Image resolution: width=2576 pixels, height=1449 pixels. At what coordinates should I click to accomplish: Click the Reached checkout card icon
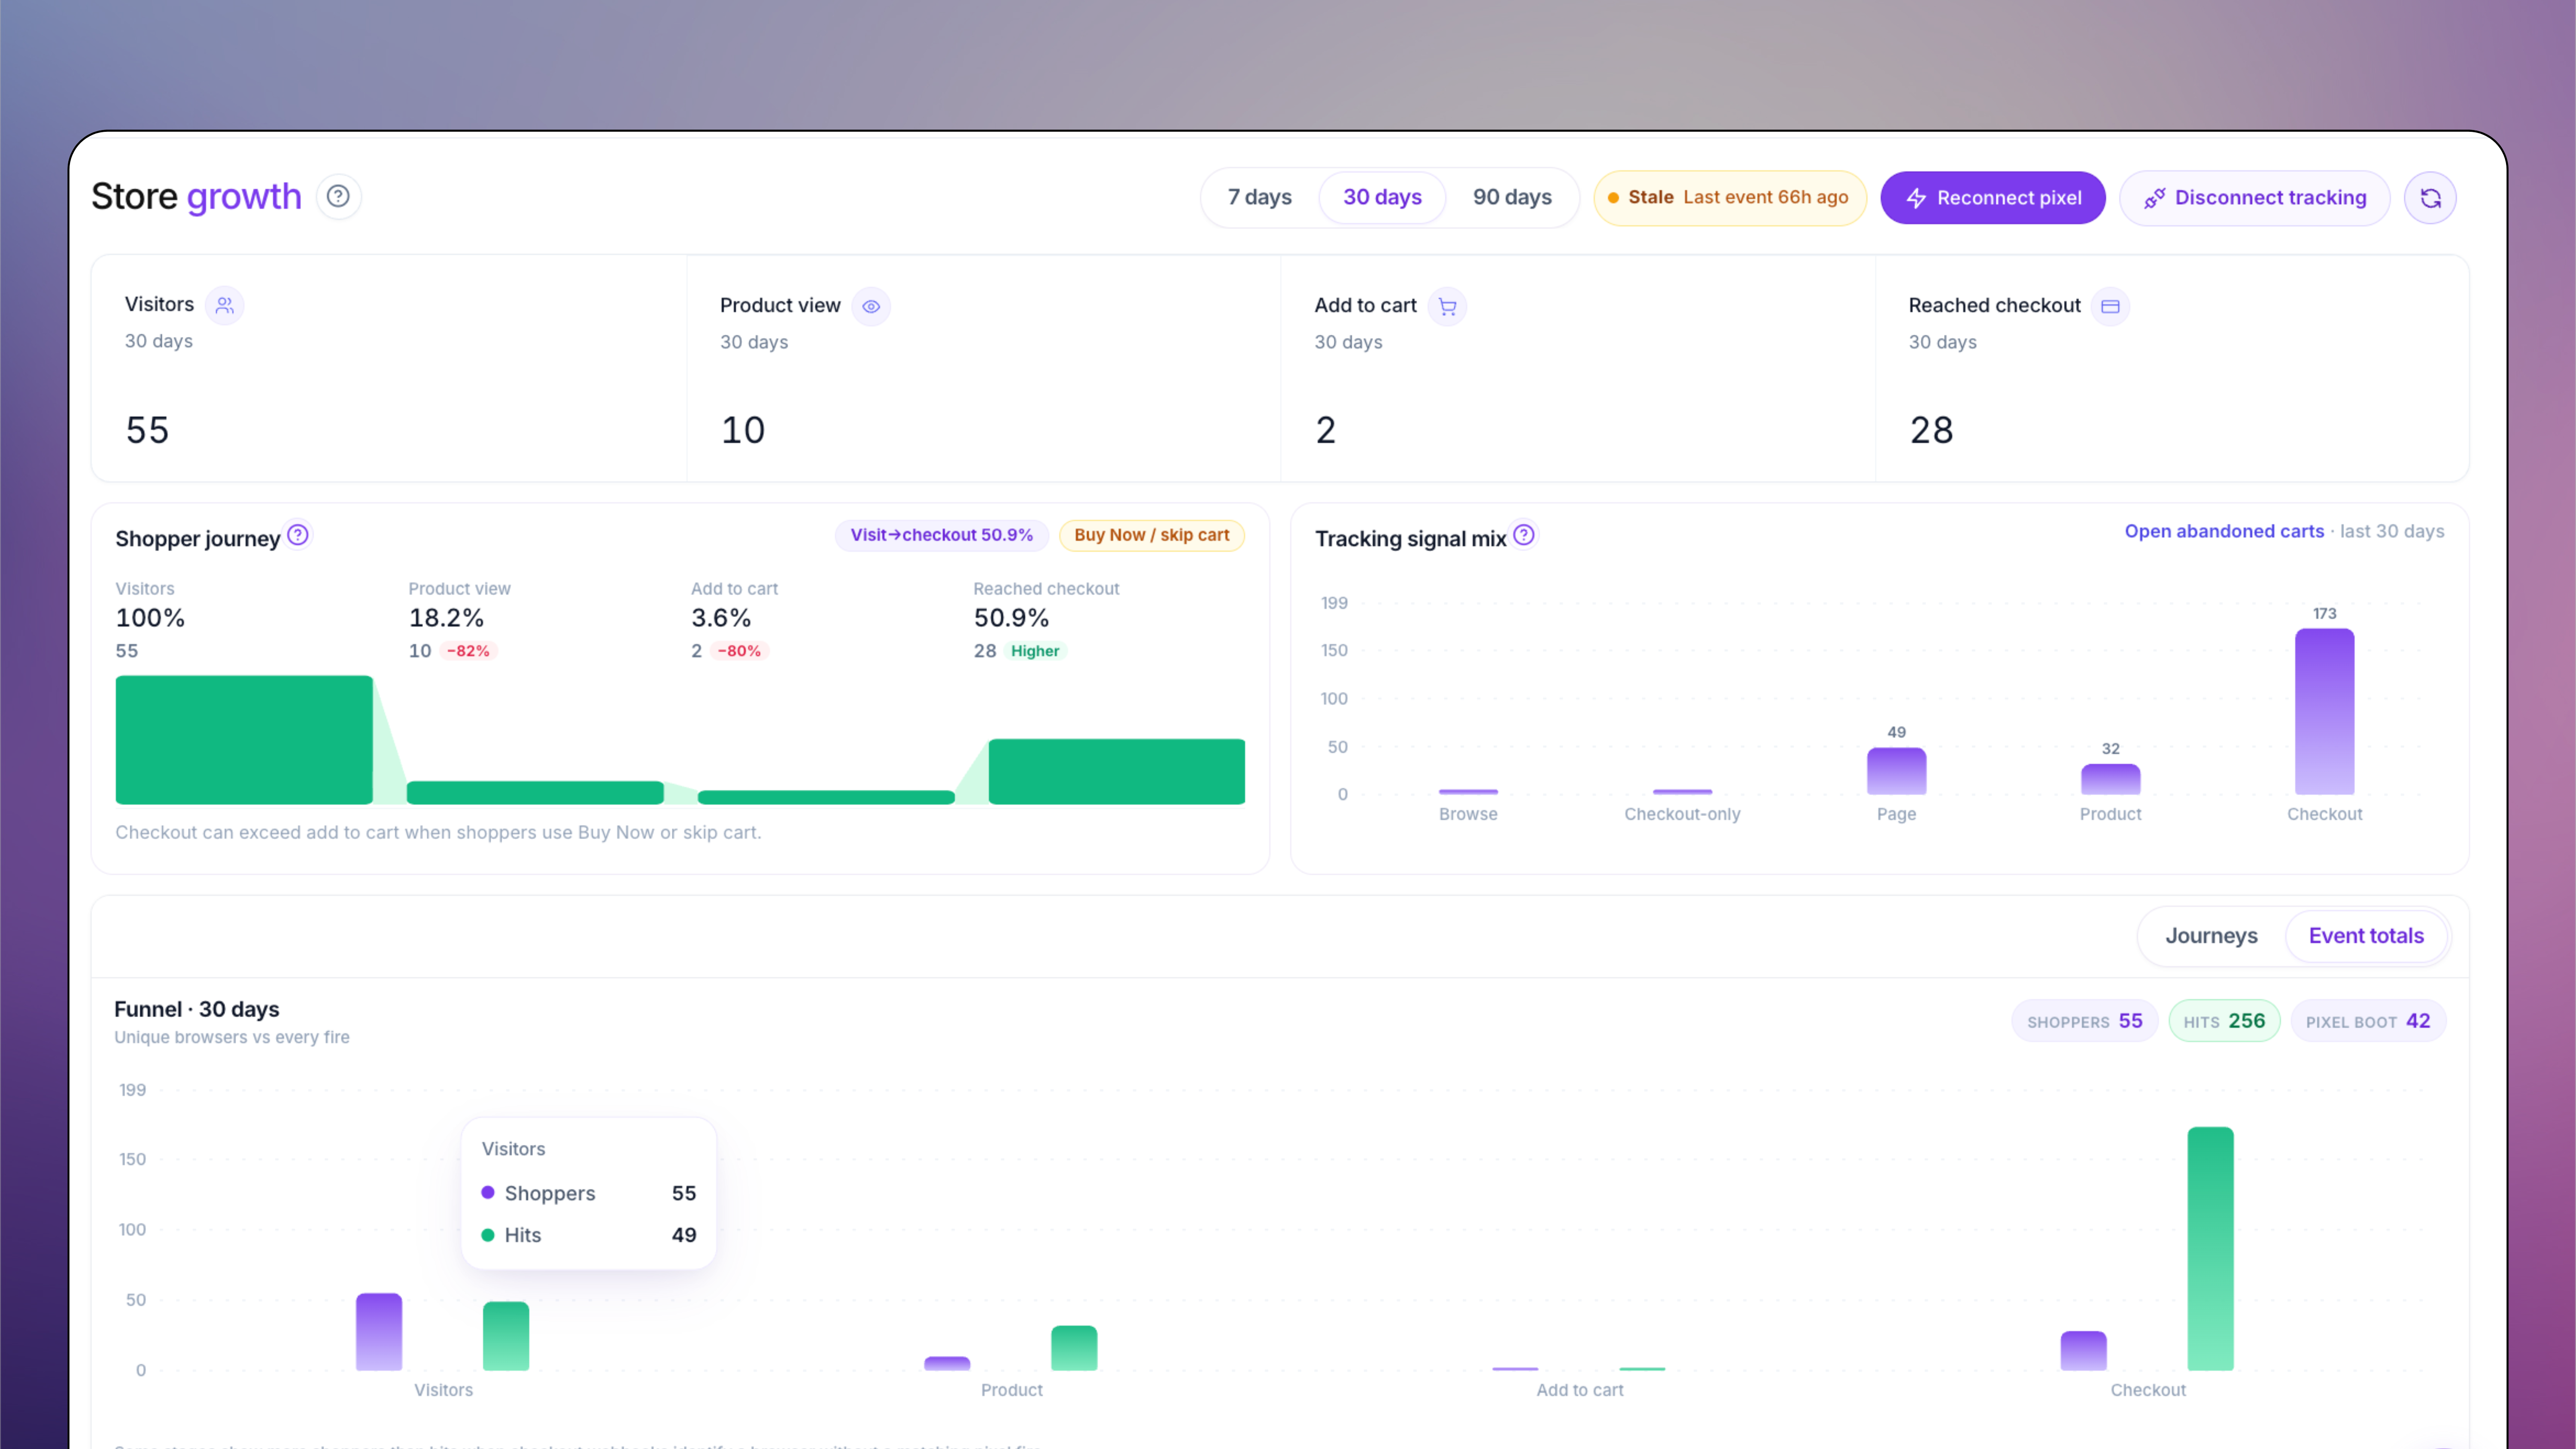(2110, 306)
